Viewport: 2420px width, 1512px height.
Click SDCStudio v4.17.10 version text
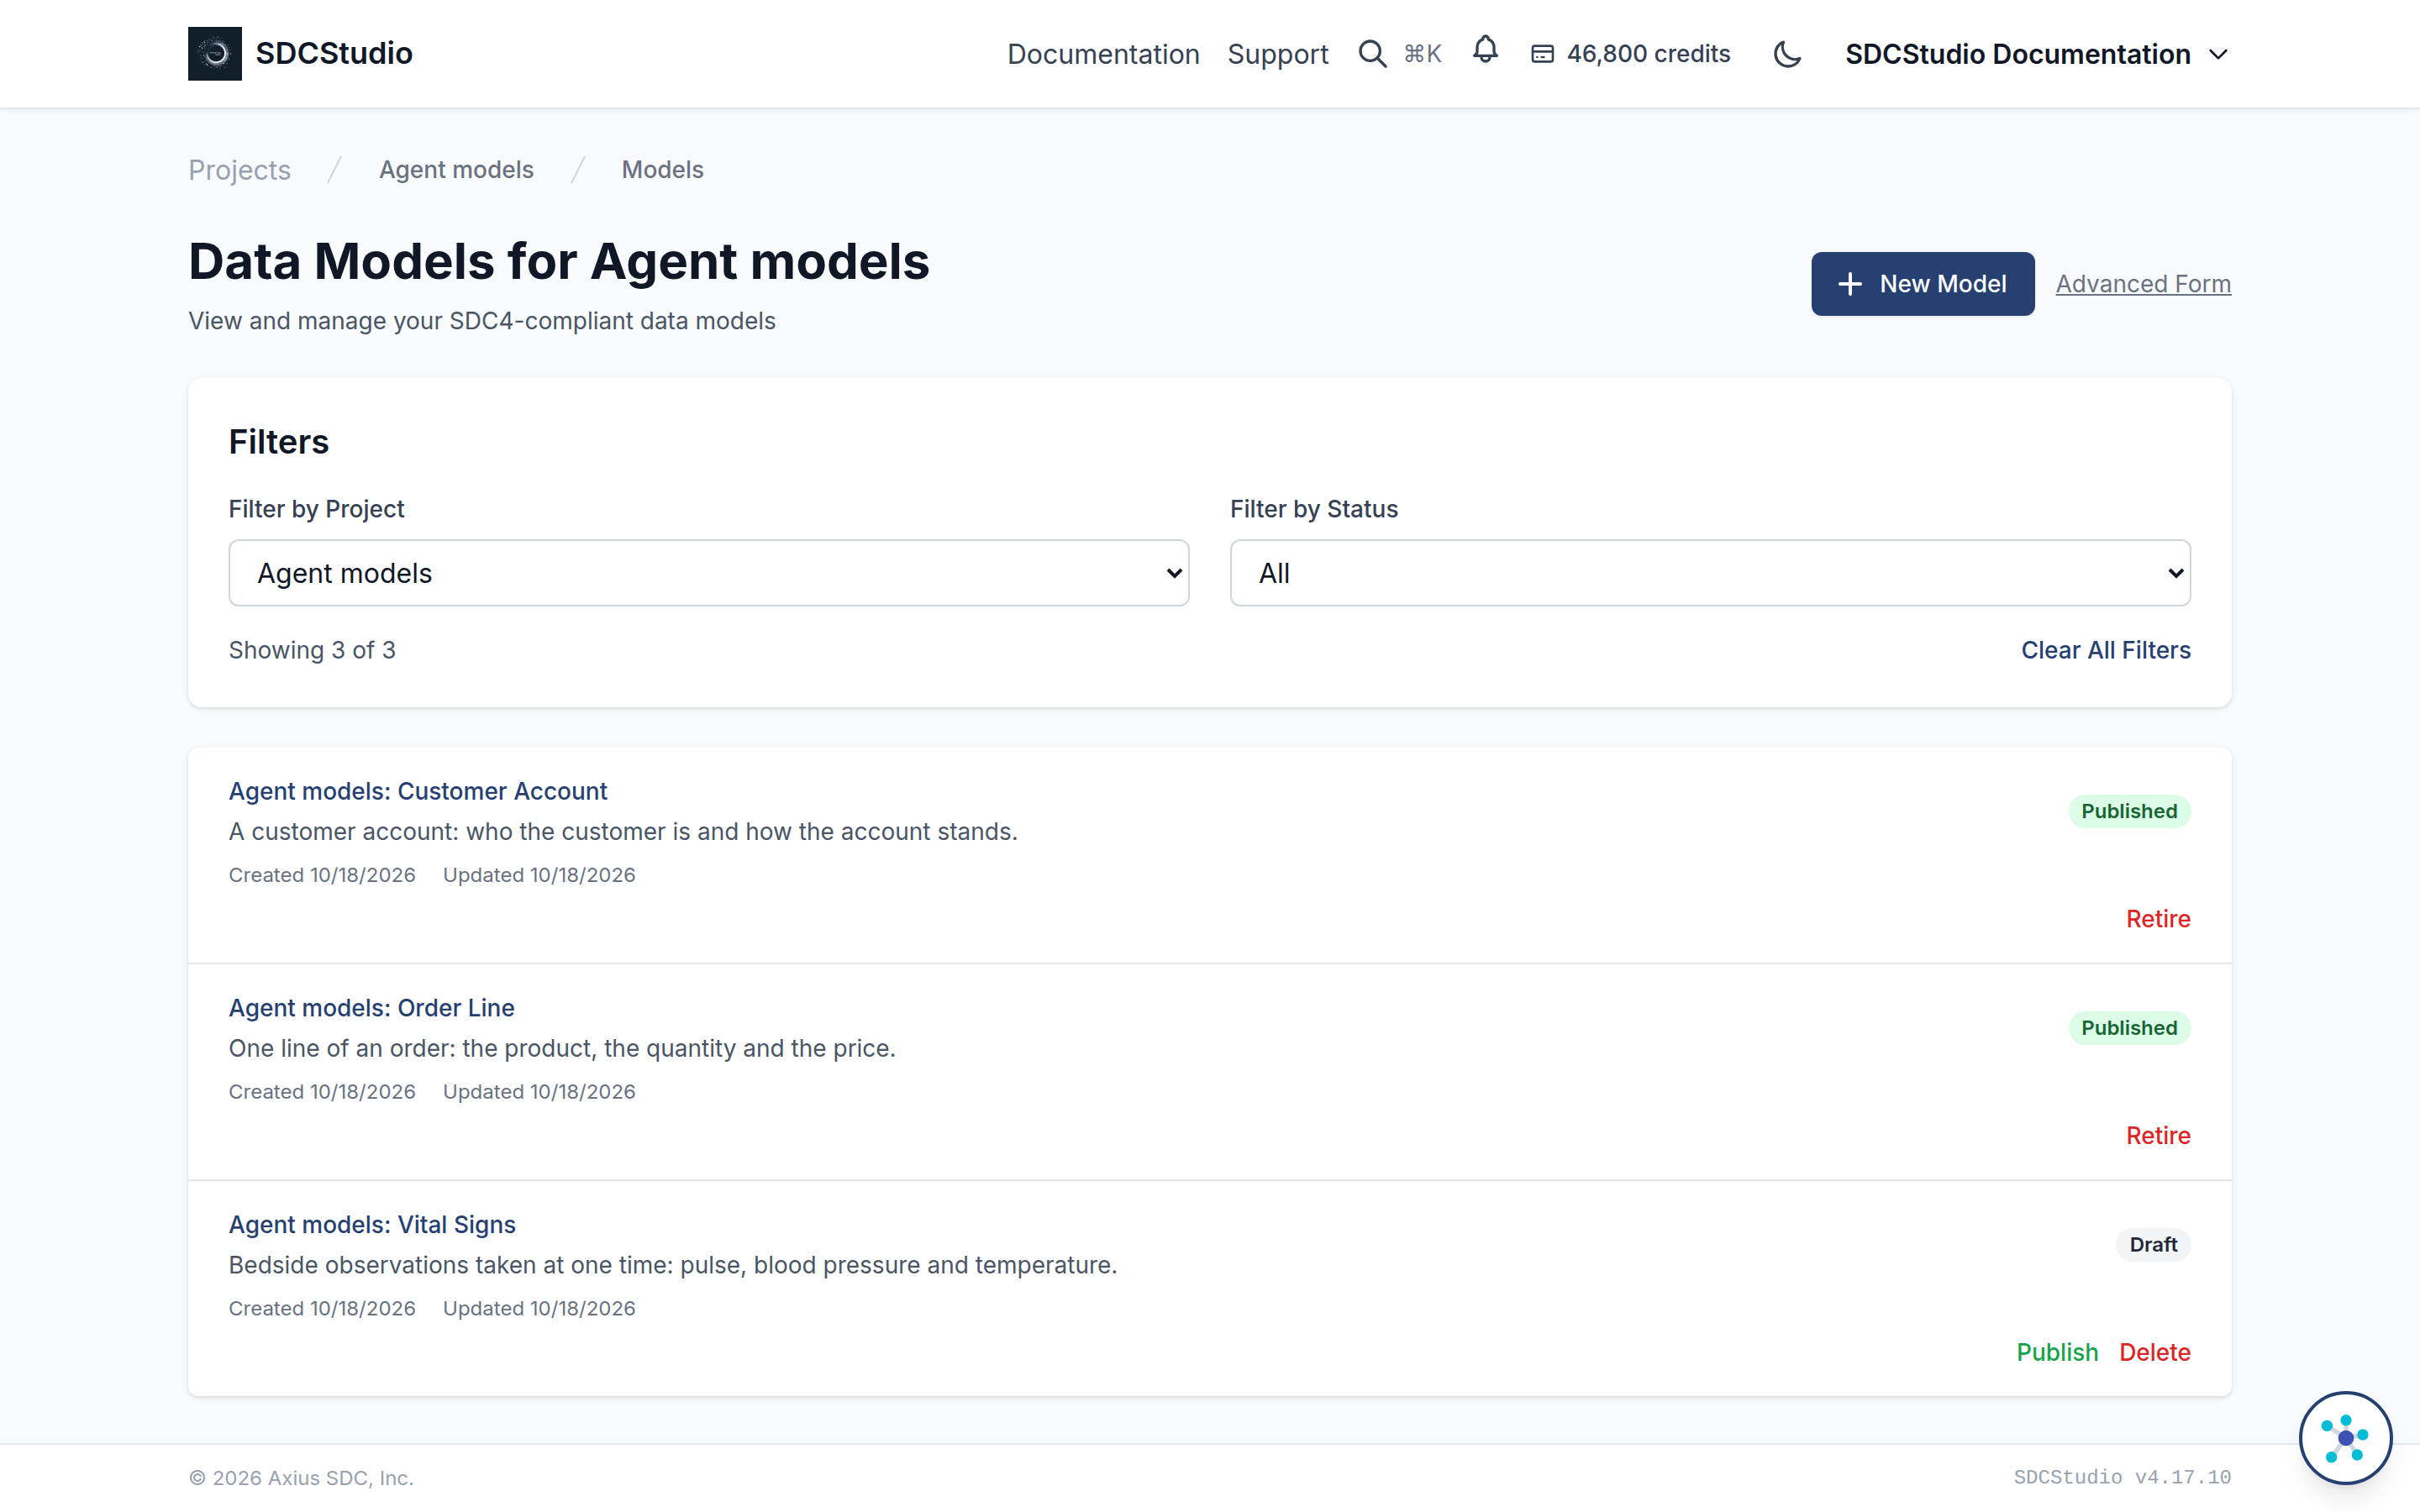click(x=2122, y=1477)
